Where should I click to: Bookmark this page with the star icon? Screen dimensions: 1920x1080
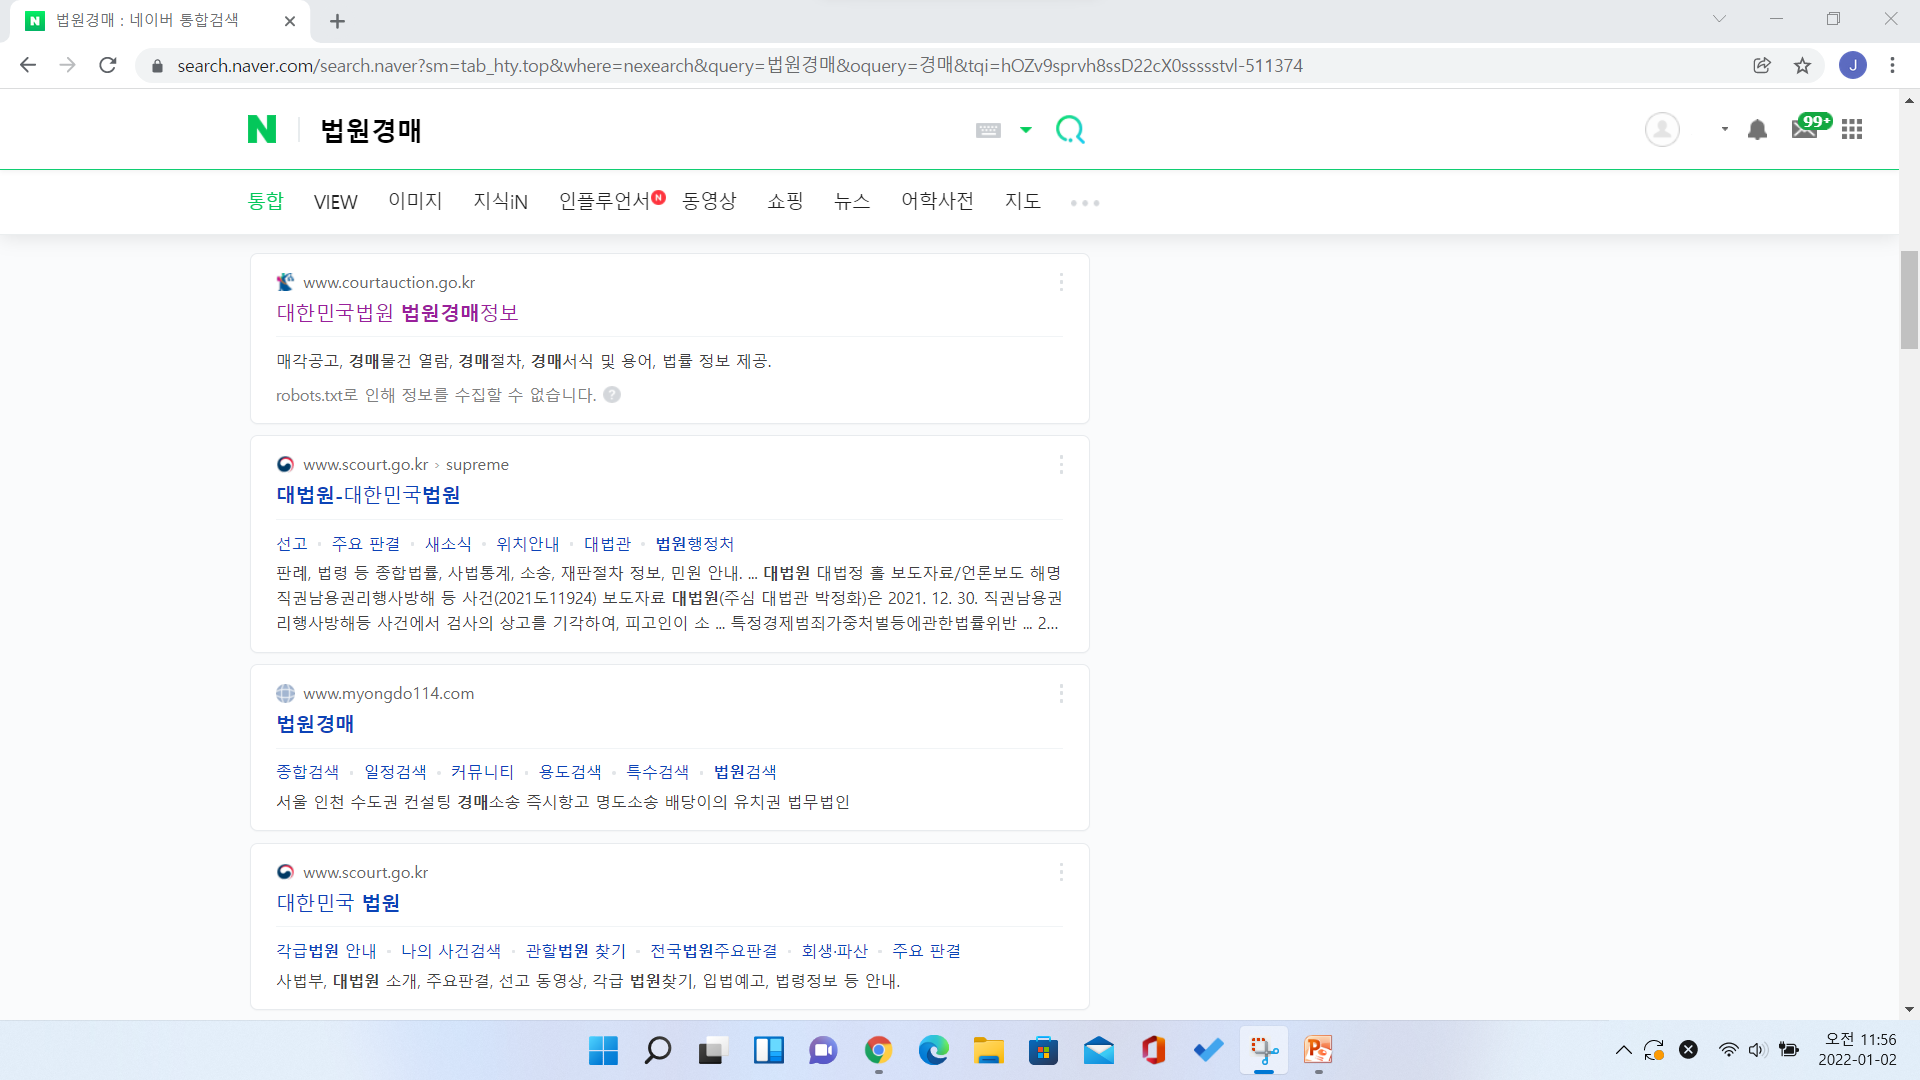point(1802,65)
